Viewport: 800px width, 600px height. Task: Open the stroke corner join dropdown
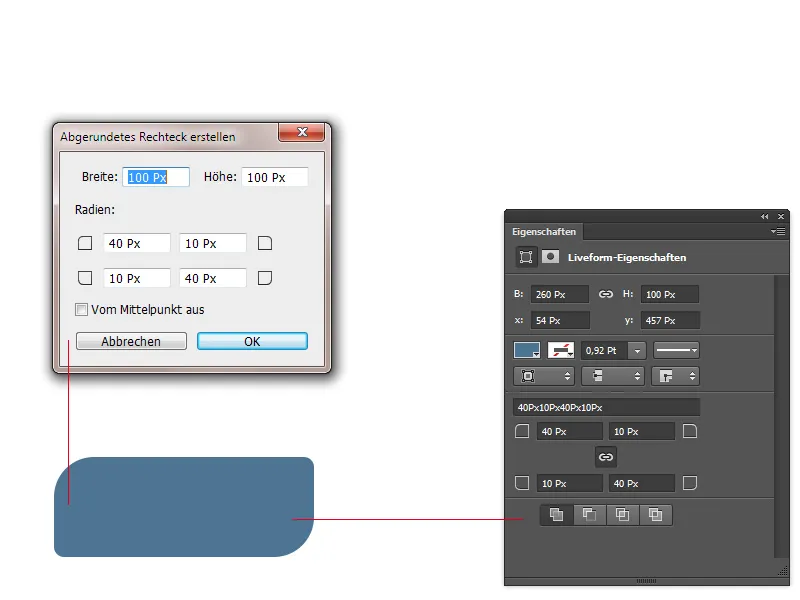675,376
